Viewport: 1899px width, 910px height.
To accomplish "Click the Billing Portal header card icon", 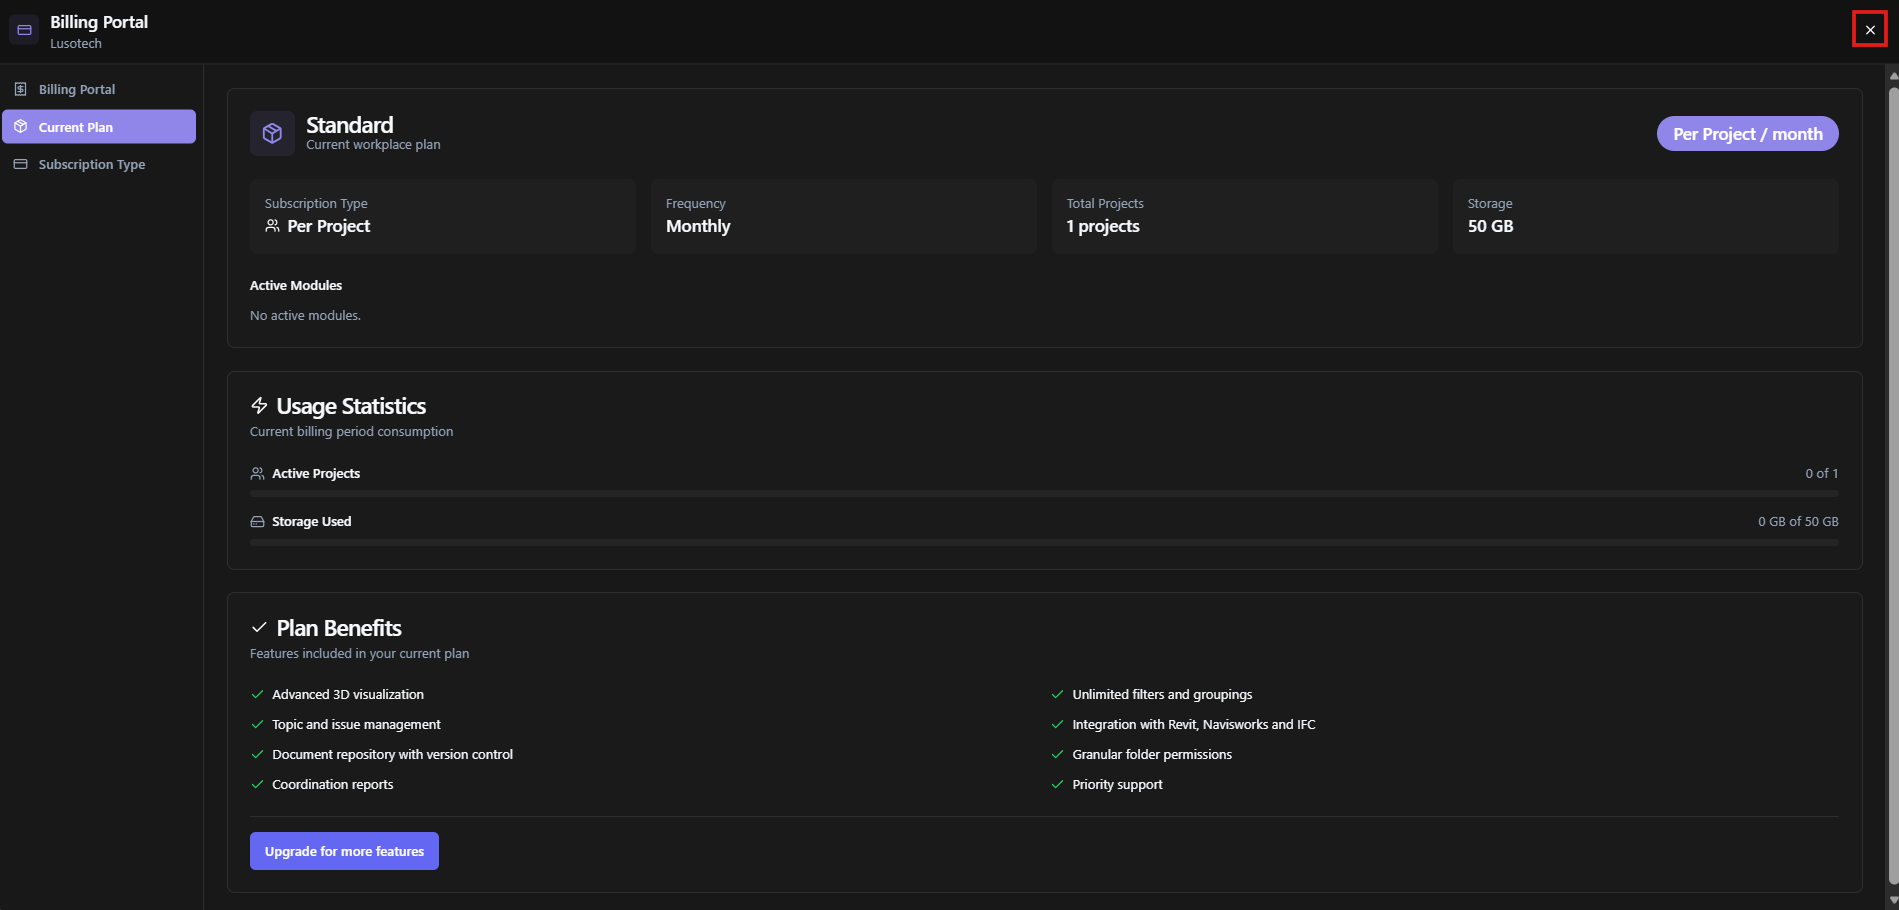I will pos(24,30).
